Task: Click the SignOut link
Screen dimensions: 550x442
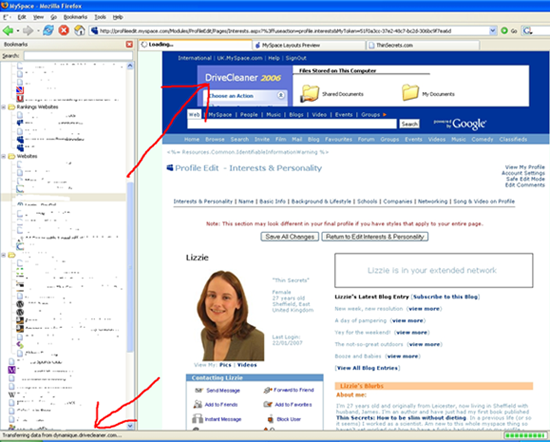Action: tap(296, 58)
